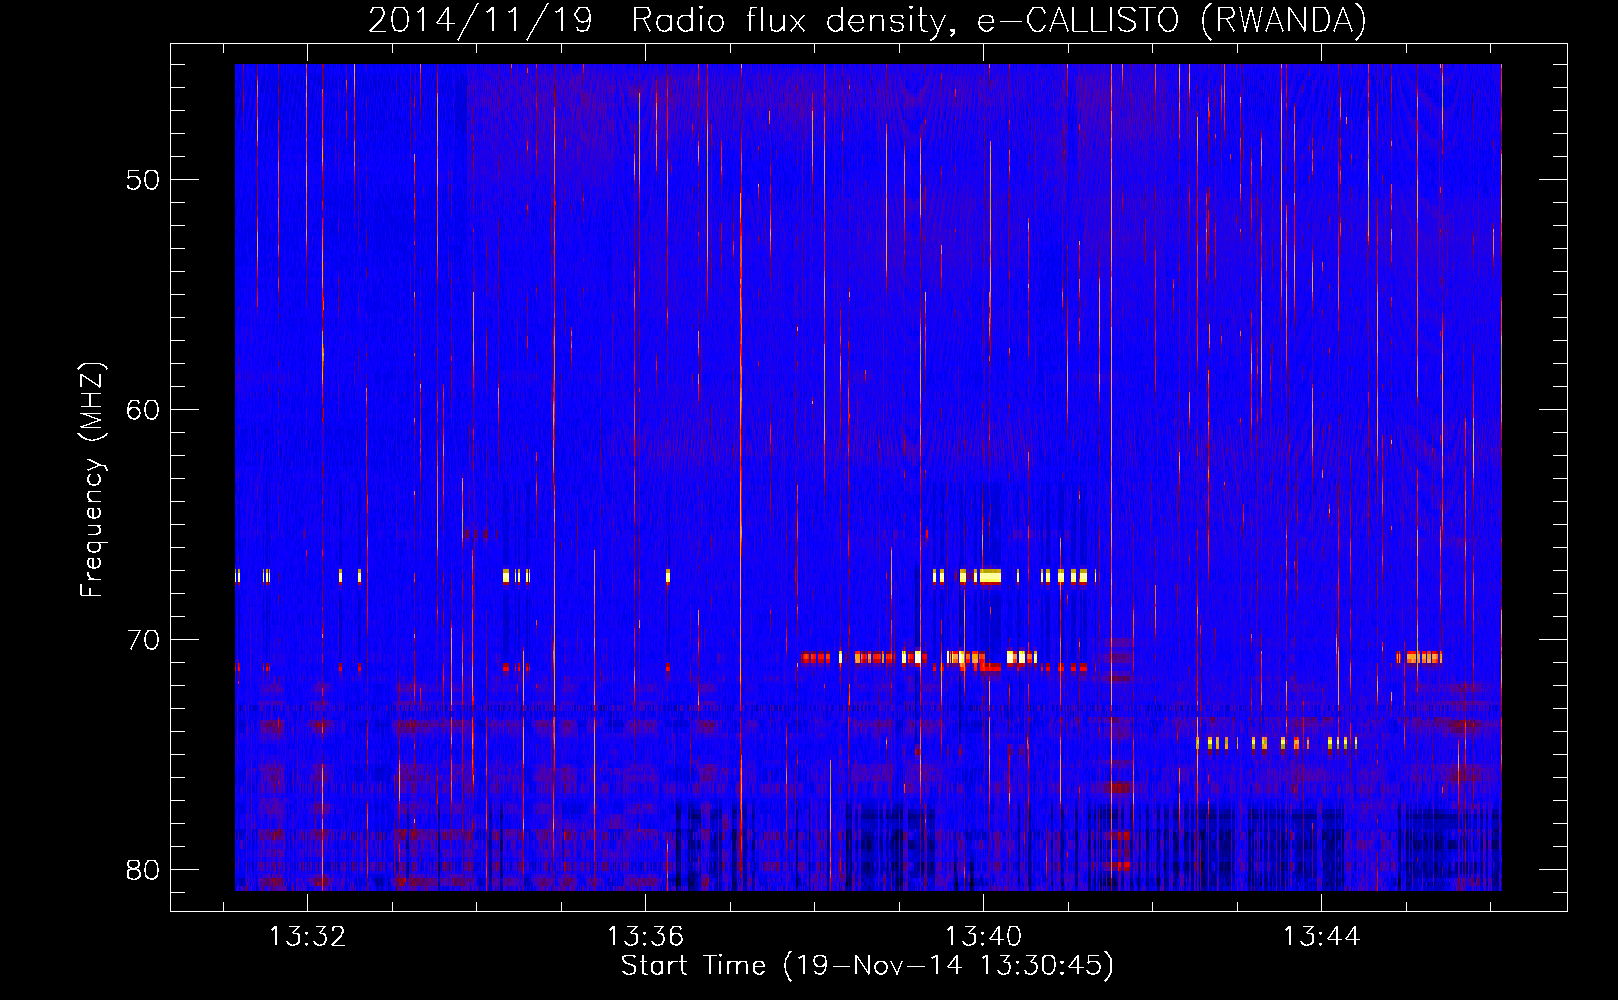Click the 13:32 time tick label
Image resolution: width=1618 pixels, height=1000 pixels.
pos(307,936)
